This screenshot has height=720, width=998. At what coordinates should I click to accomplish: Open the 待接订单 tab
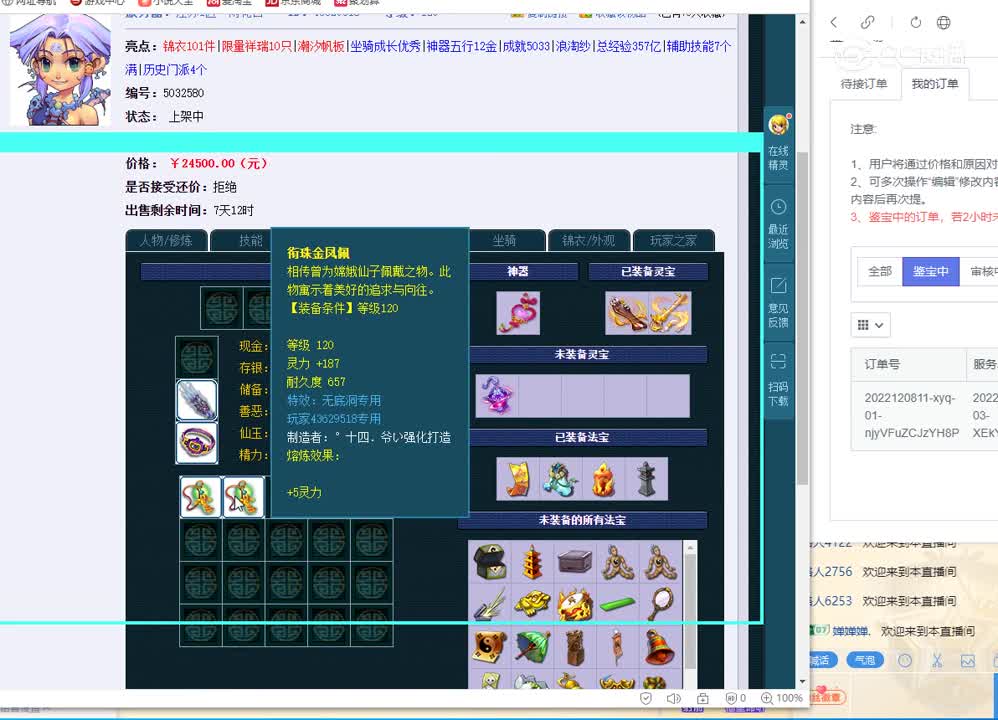(864, 84)
